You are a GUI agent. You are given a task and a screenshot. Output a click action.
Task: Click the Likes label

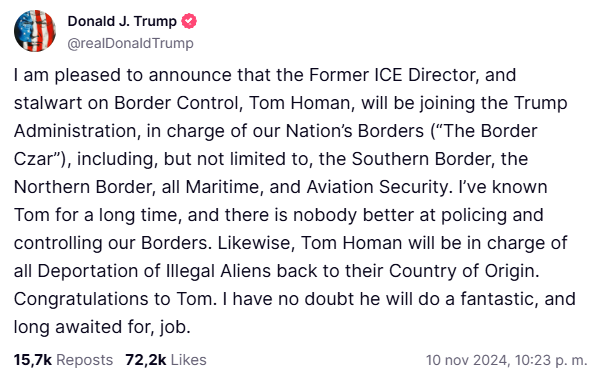pyautogui.click(x=189, y=360)
